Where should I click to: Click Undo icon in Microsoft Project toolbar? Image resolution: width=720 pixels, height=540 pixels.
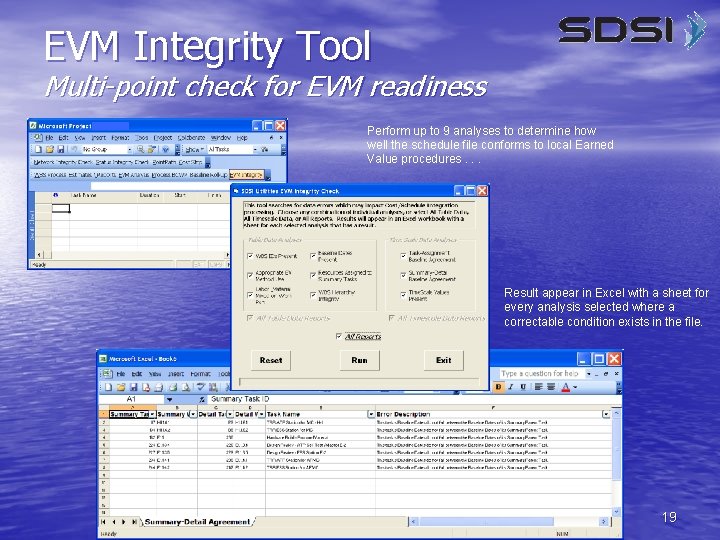73,150
